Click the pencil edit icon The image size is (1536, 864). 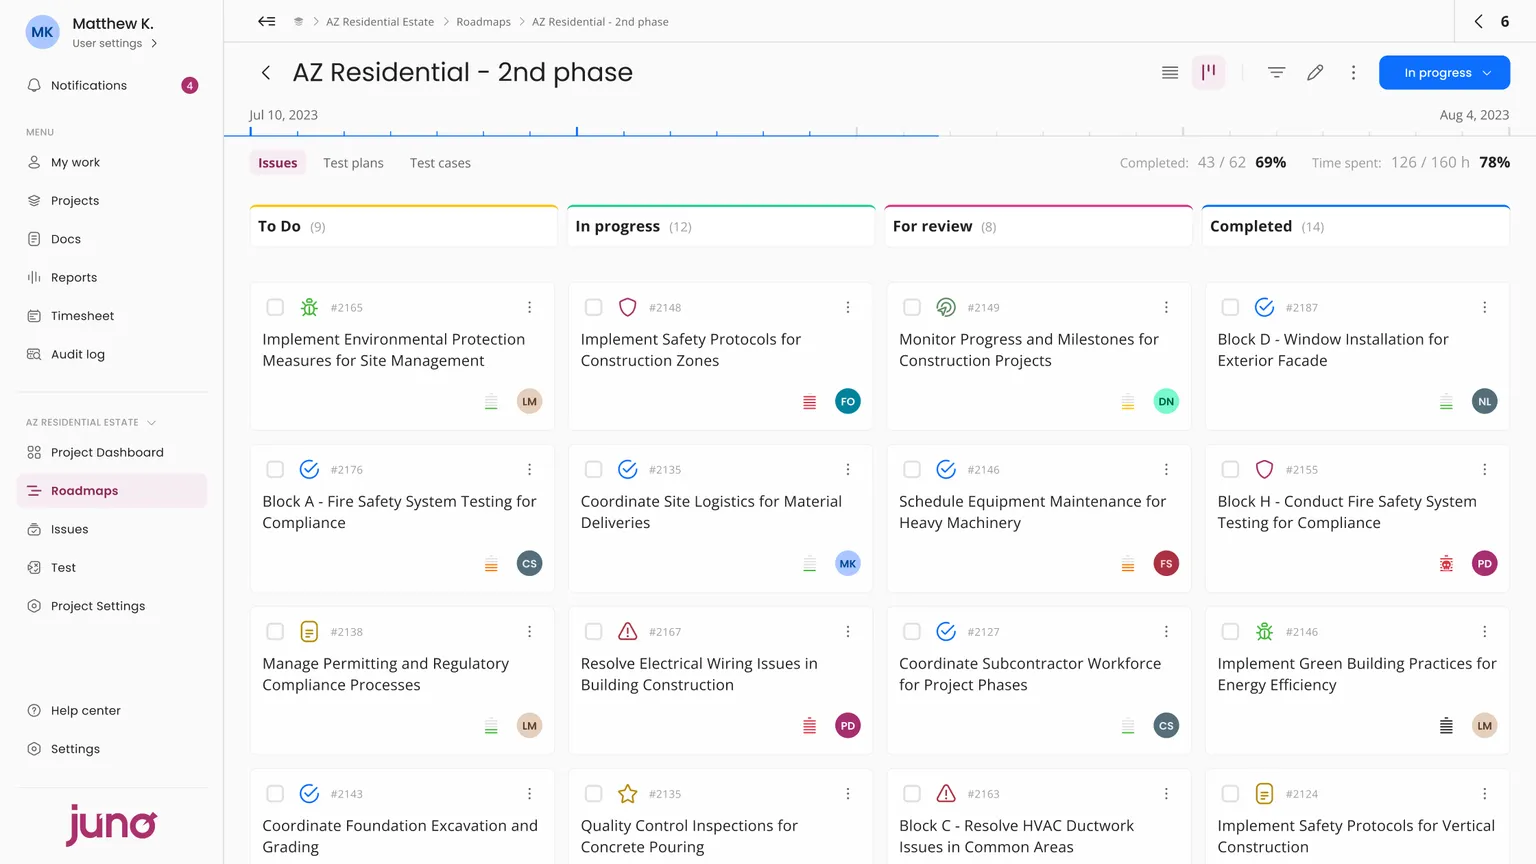[x=1315, y=73]
